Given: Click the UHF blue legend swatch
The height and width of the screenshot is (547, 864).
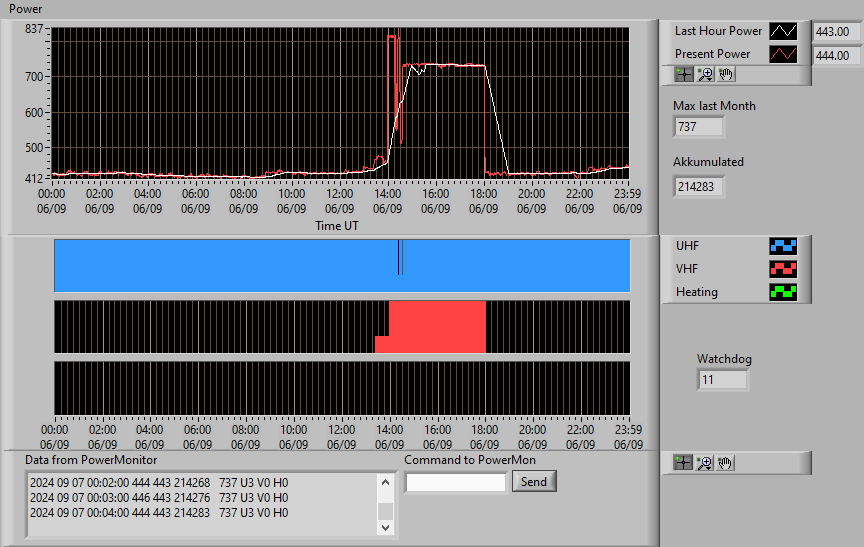Looking at the screenshot, I should pyautogui.click(x=783, y=246).
